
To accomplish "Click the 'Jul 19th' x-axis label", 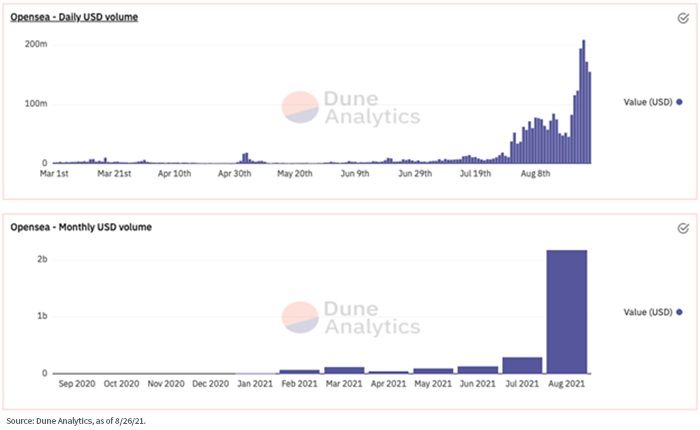I will pos(475,173).
